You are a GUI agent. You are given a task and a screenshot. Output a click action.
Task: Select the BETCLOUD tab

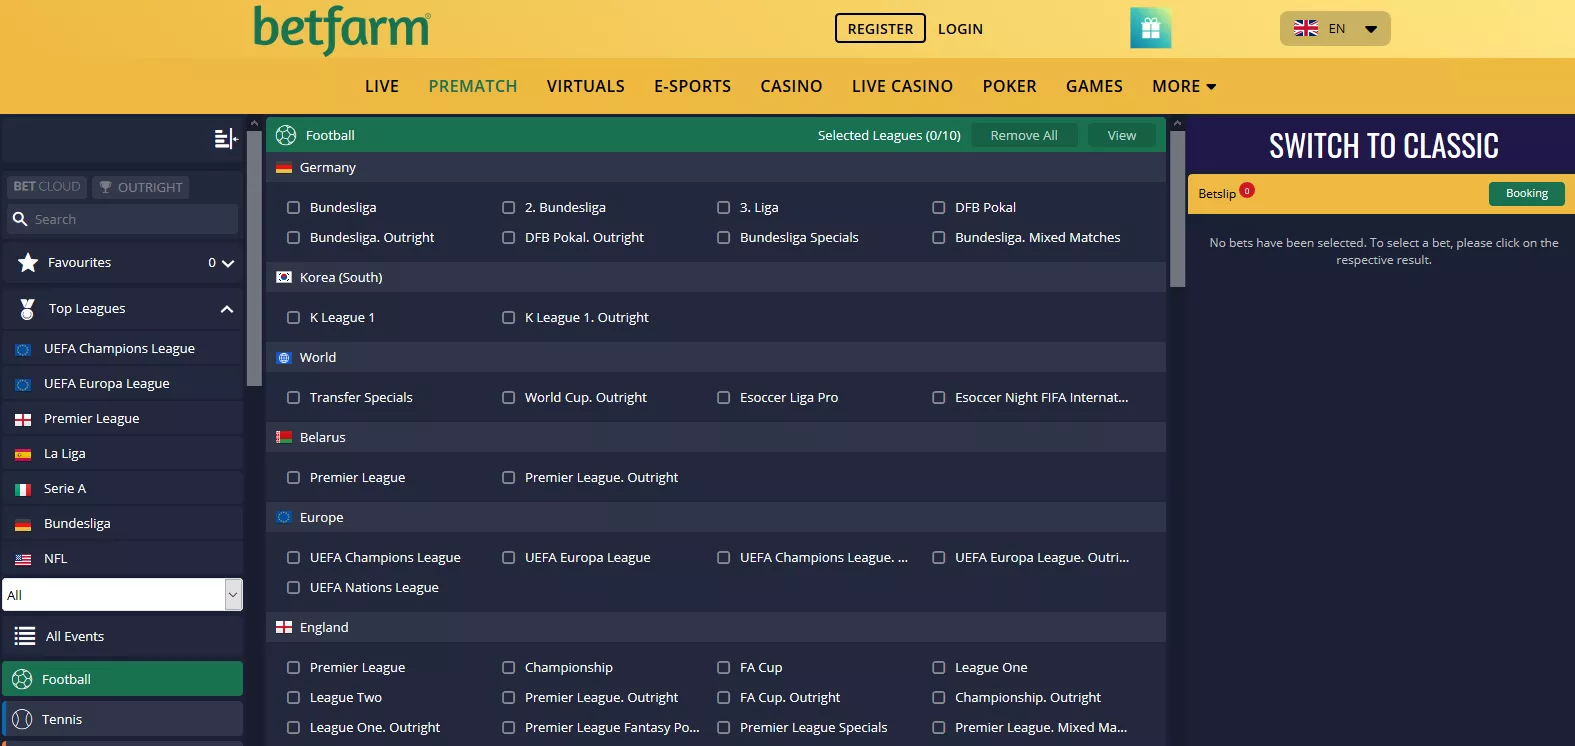click(47, 187)
